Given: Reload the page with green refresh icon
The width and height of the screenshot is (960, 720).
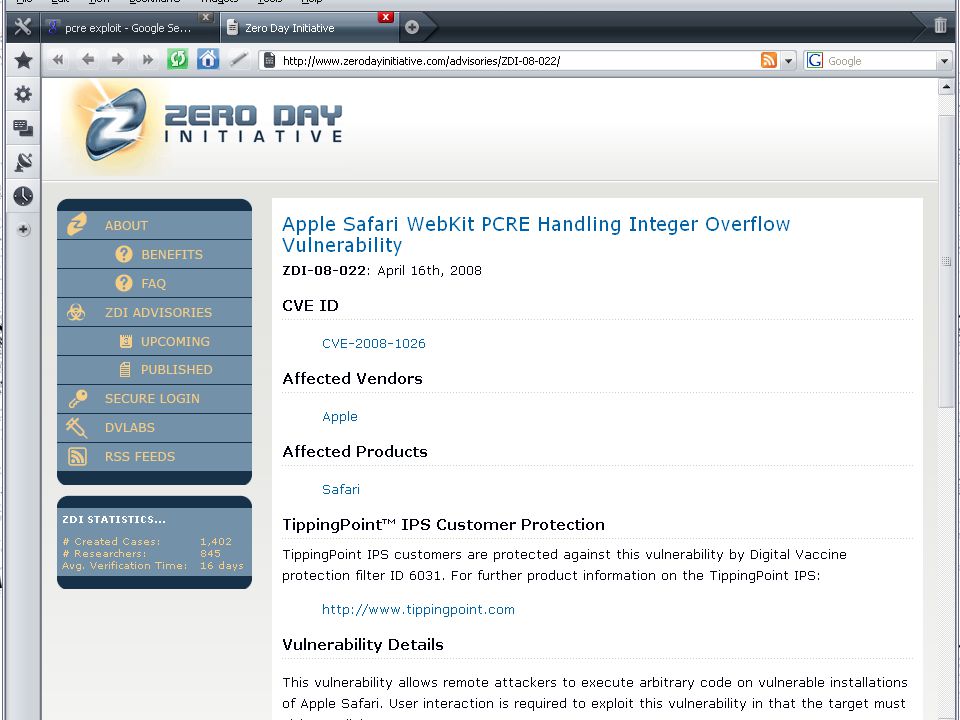Looking at the screenshot, I should point(178,59).
